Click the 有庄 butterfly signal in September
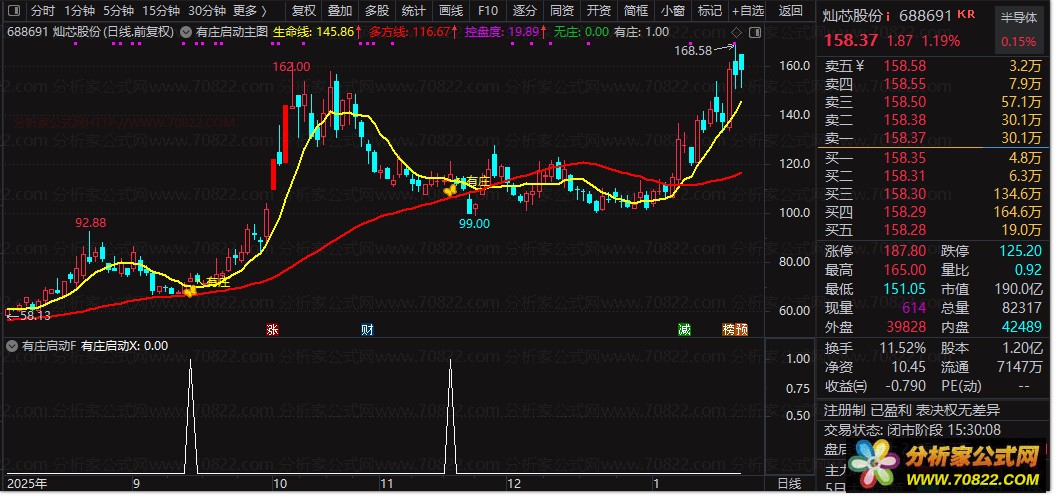The width and height of the screenshot is (1056, 496). 190,290
